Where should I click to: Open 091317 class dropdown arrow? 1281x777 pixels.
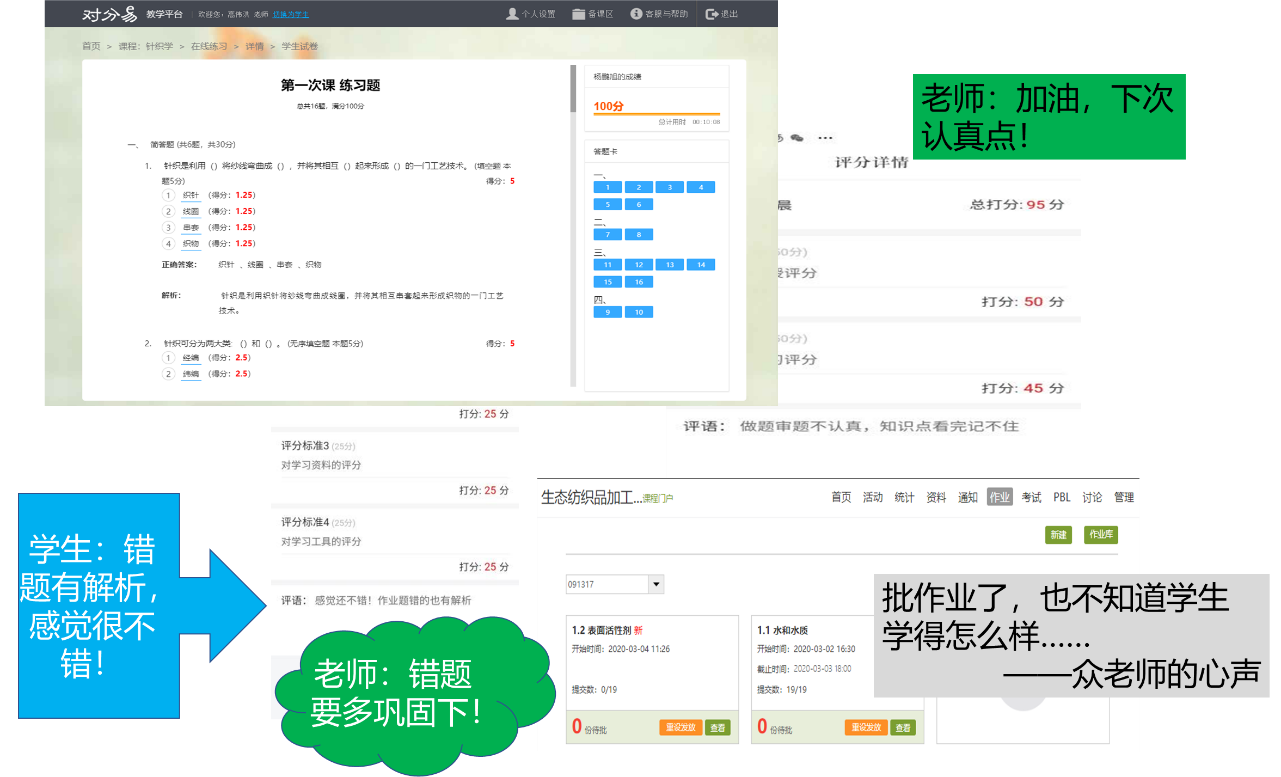pyautogui.click(x=656, y=585)
